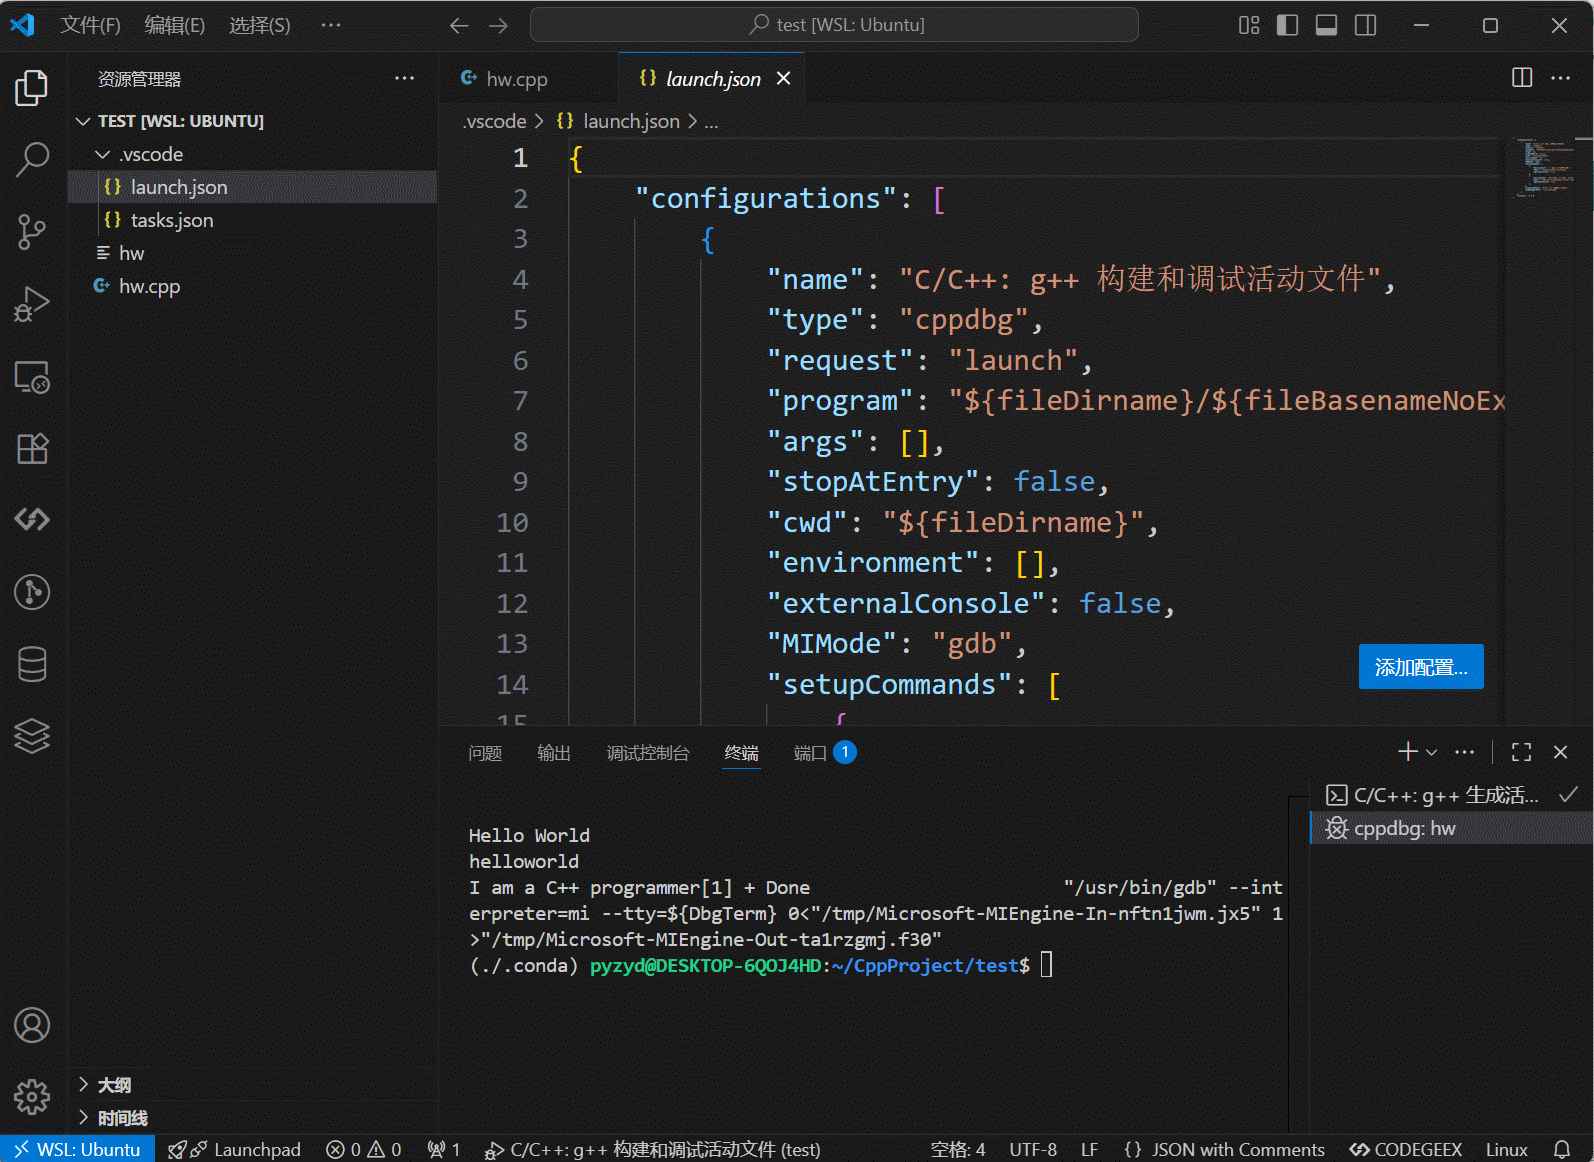1594x1162 pixels.
Task: Go back with the left arrow
Action: [459, 25]
